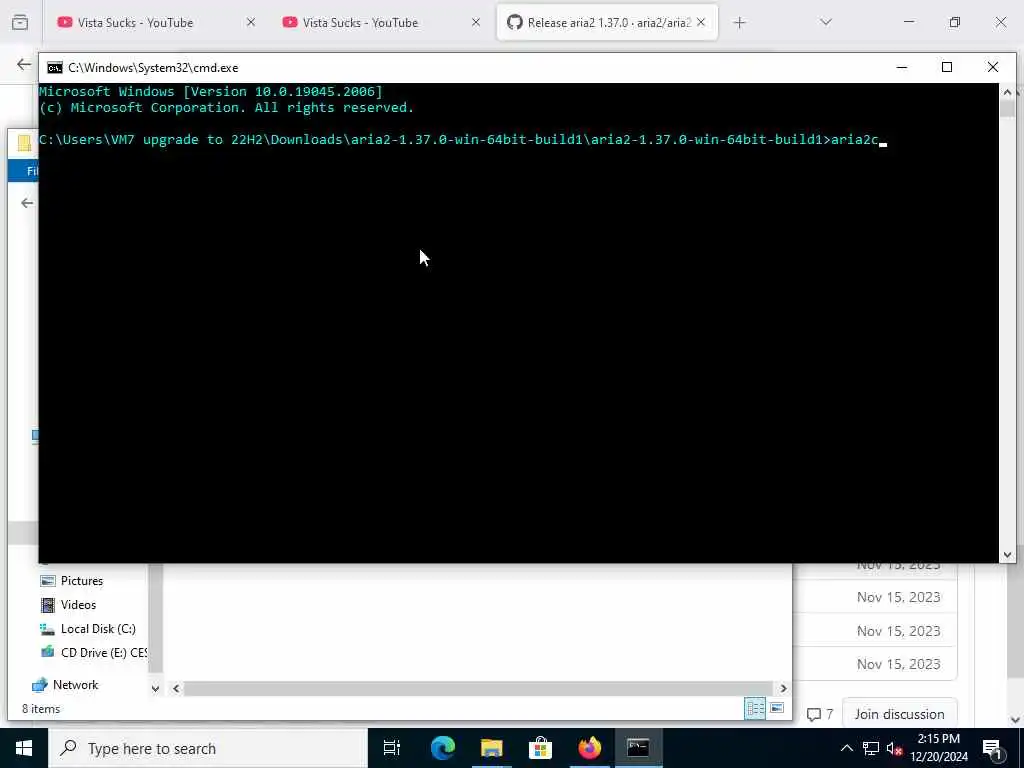Click the Local Disk drive icon
The height and width of the screenshot is (768, 1024).
click(x=48, y=629)
